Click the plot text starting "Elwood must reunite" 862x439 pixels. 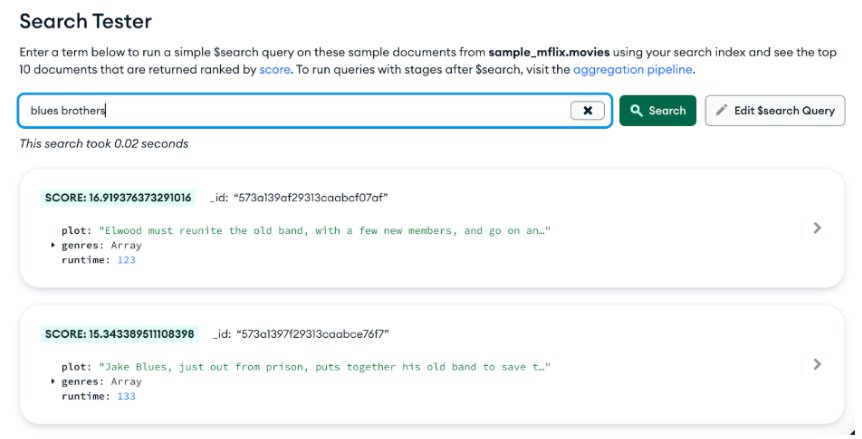tap(324, 231)
